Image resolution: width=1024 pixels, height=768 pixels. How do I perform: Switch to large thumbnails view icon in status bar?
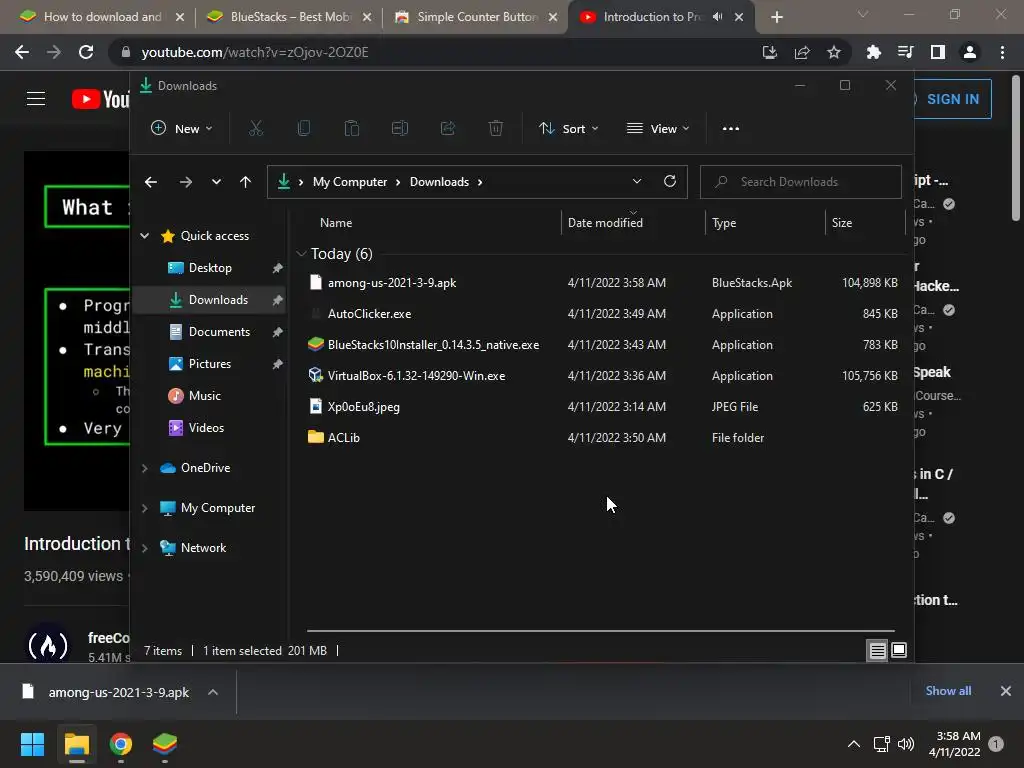(899, 650)
